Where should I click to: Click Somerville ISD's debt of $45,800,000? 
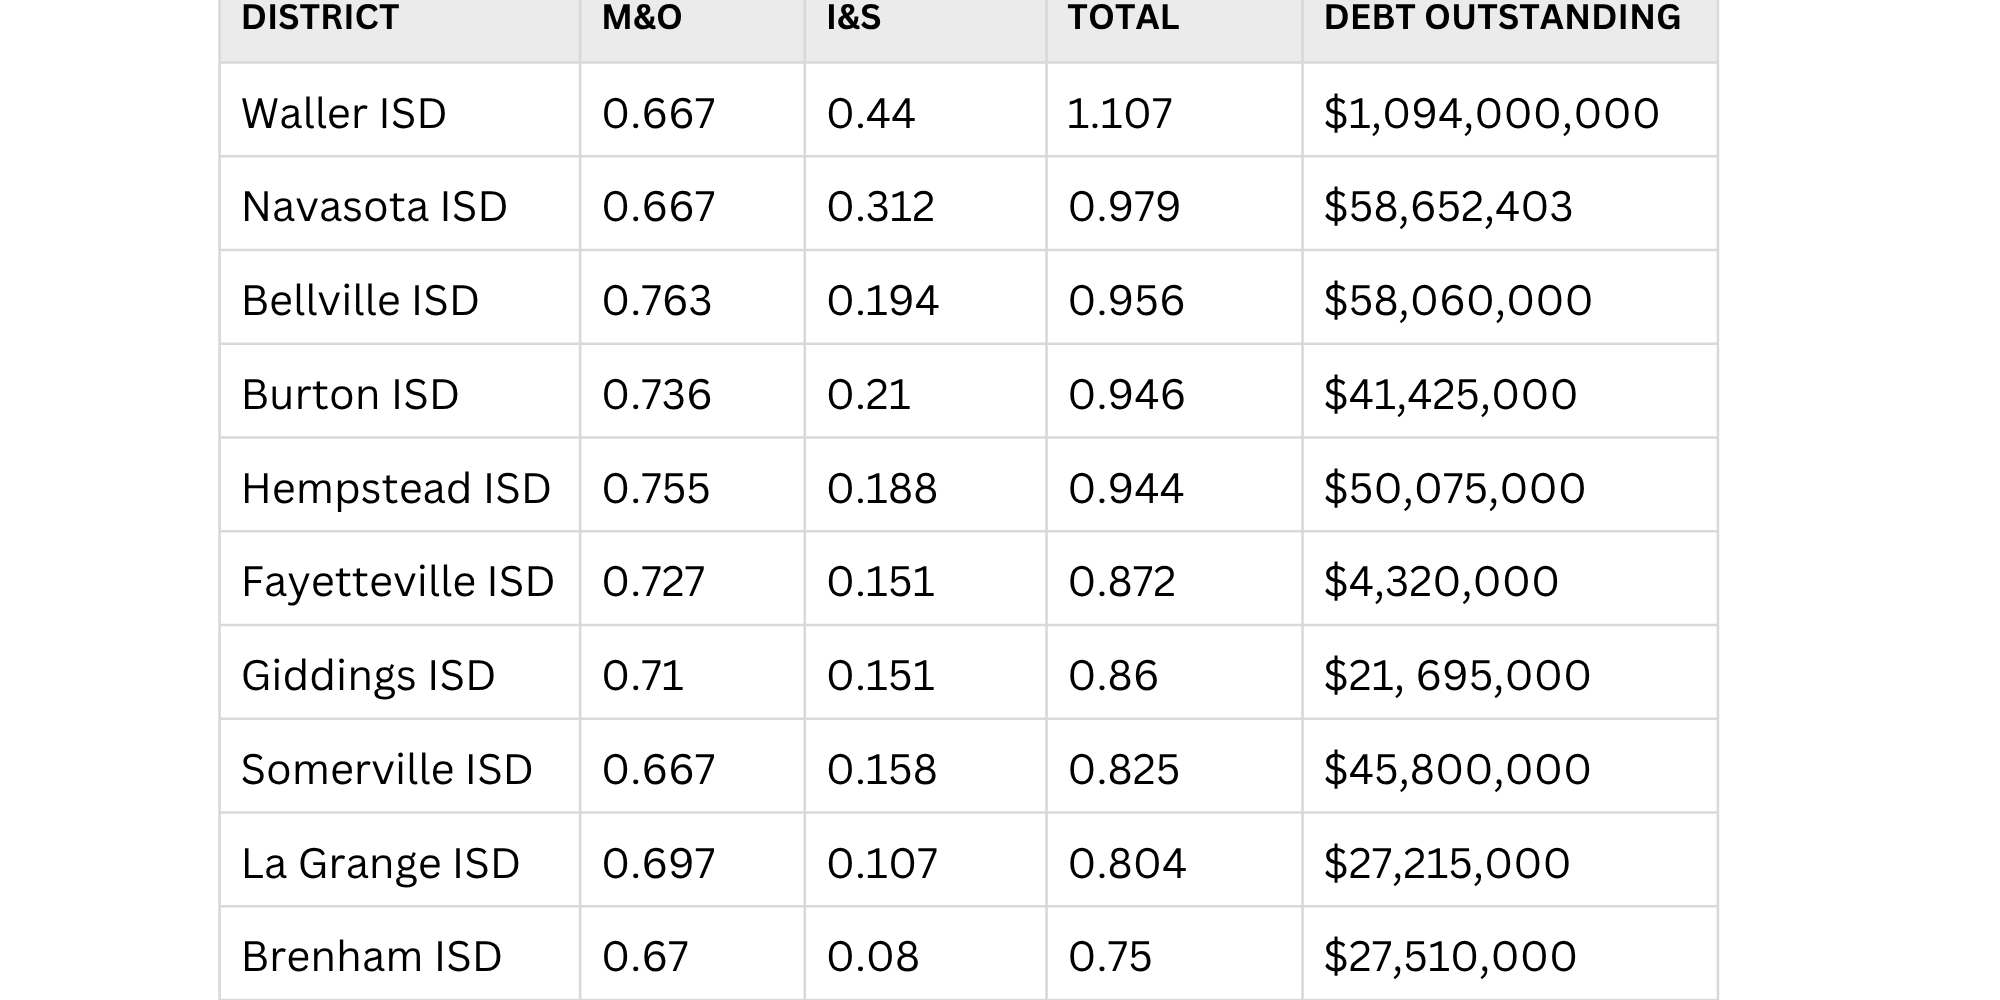coord(1457,770)
